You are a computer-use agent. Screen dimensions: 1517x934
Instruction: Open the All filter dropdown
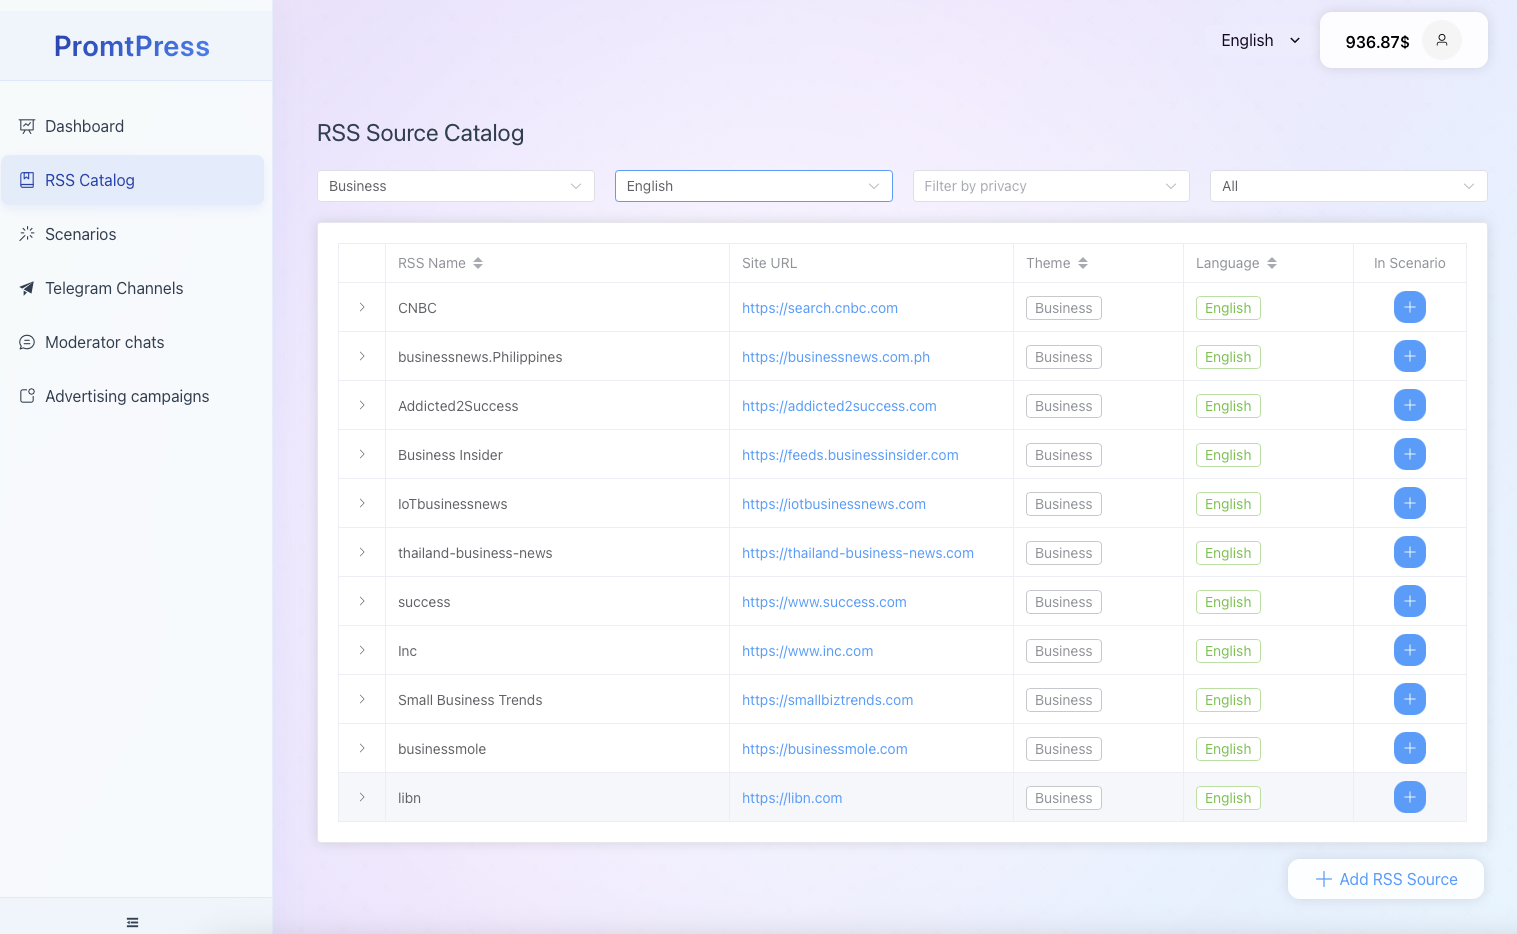pyautogui.click(x=1349, y=186)
